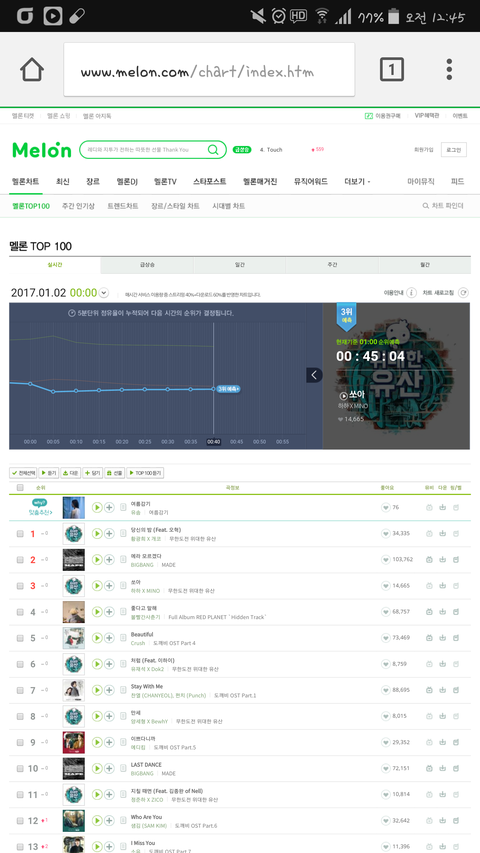Play the rank 1 song 당신의 밤
This screenshot has width=480, height=853.
[x=97, y=533]
